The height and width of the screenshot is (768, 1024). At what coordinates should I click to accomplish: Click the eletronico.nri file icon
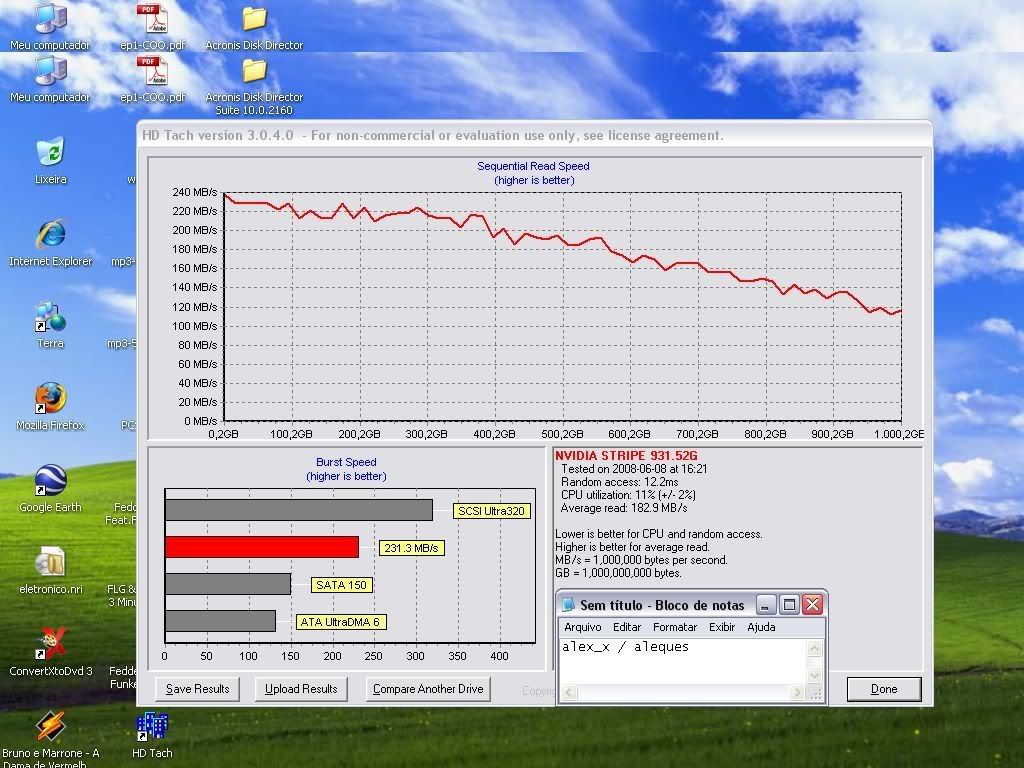point(50,563)
